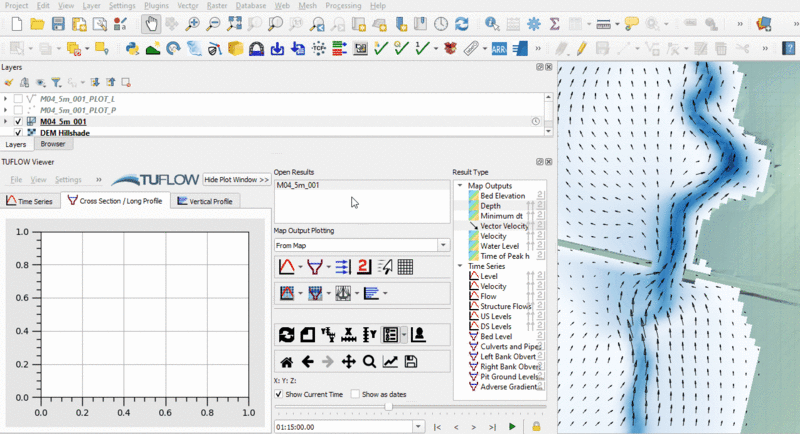Switch to the Time Series tab

tap(29, 201)
